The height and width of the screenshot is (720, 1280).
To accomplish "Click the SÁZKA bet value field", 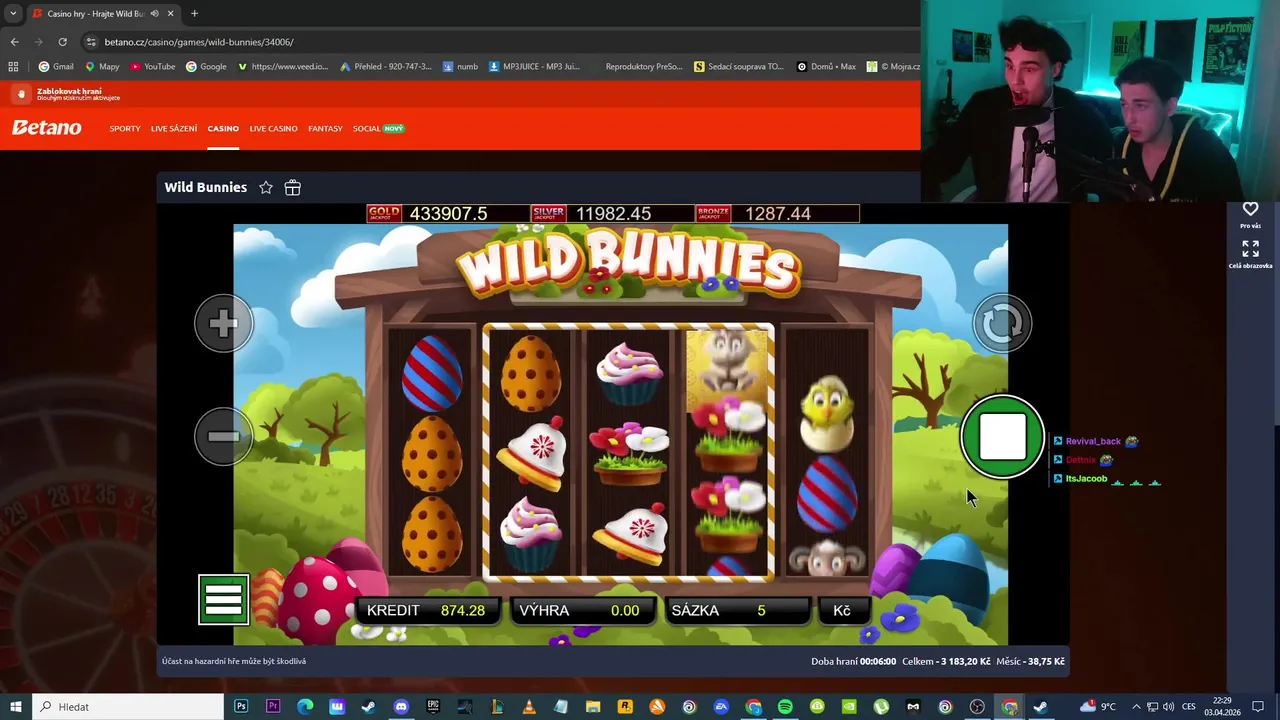I will pos(737,611).
